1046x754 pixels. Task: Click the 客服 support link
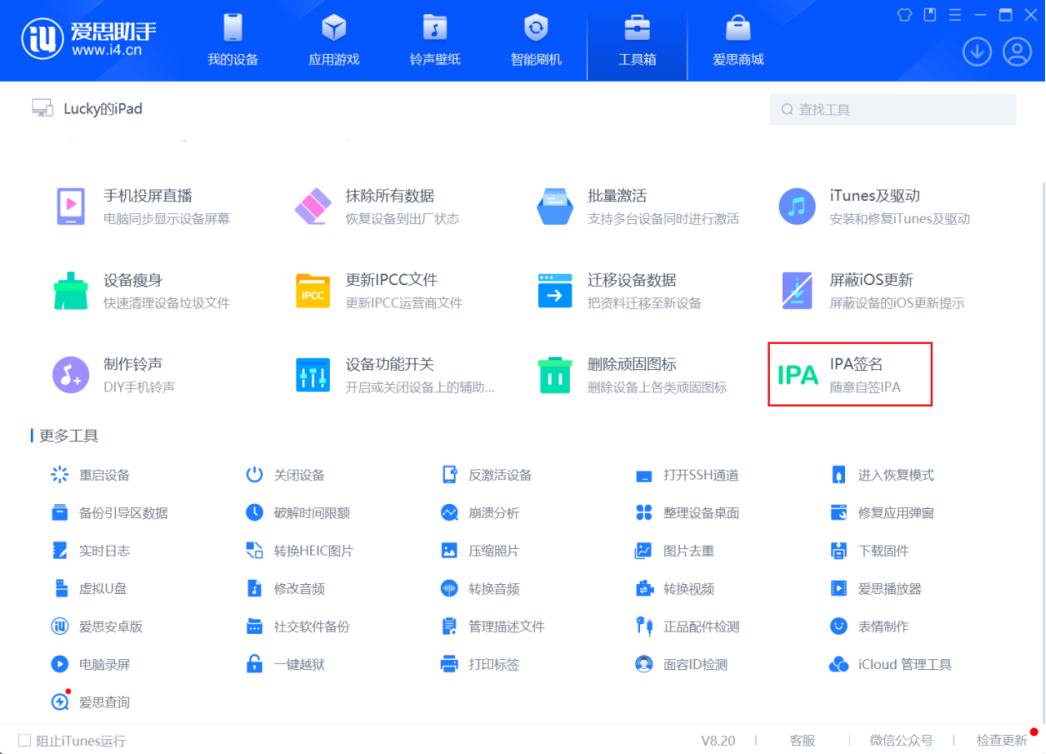click(x=803, y=741)
